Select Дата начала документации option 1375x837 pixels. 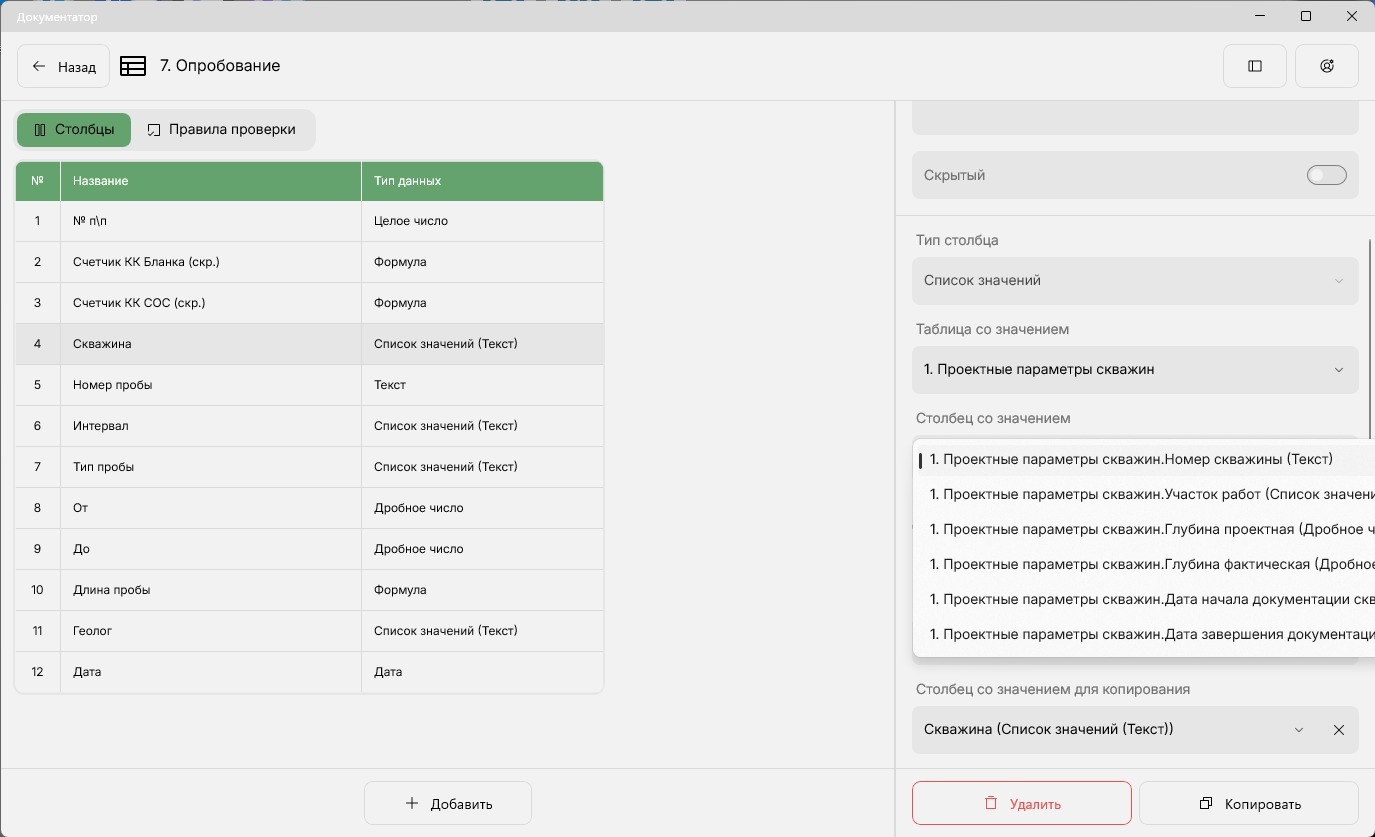1144,599
